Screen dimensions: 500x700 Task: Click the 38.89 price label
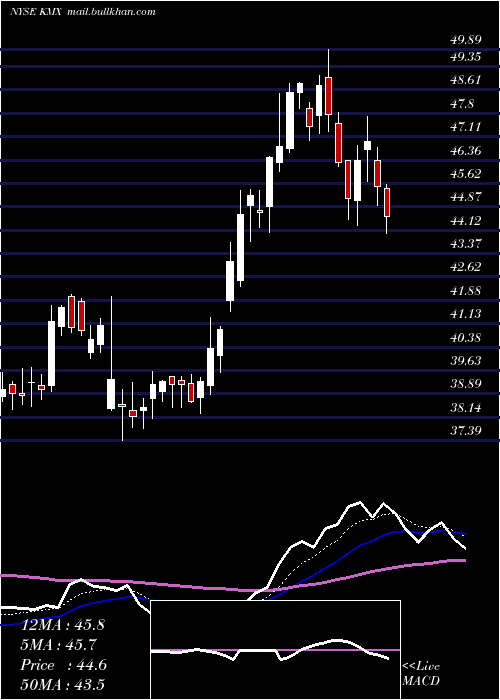click(465, 384)
